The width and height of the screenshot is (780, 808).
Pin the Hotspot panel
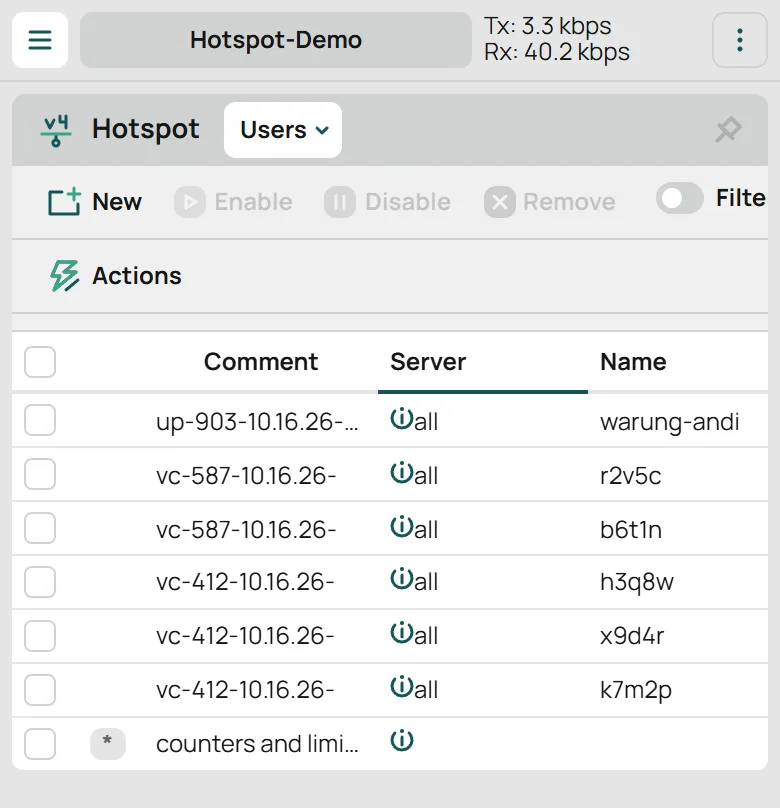(728, 130)
